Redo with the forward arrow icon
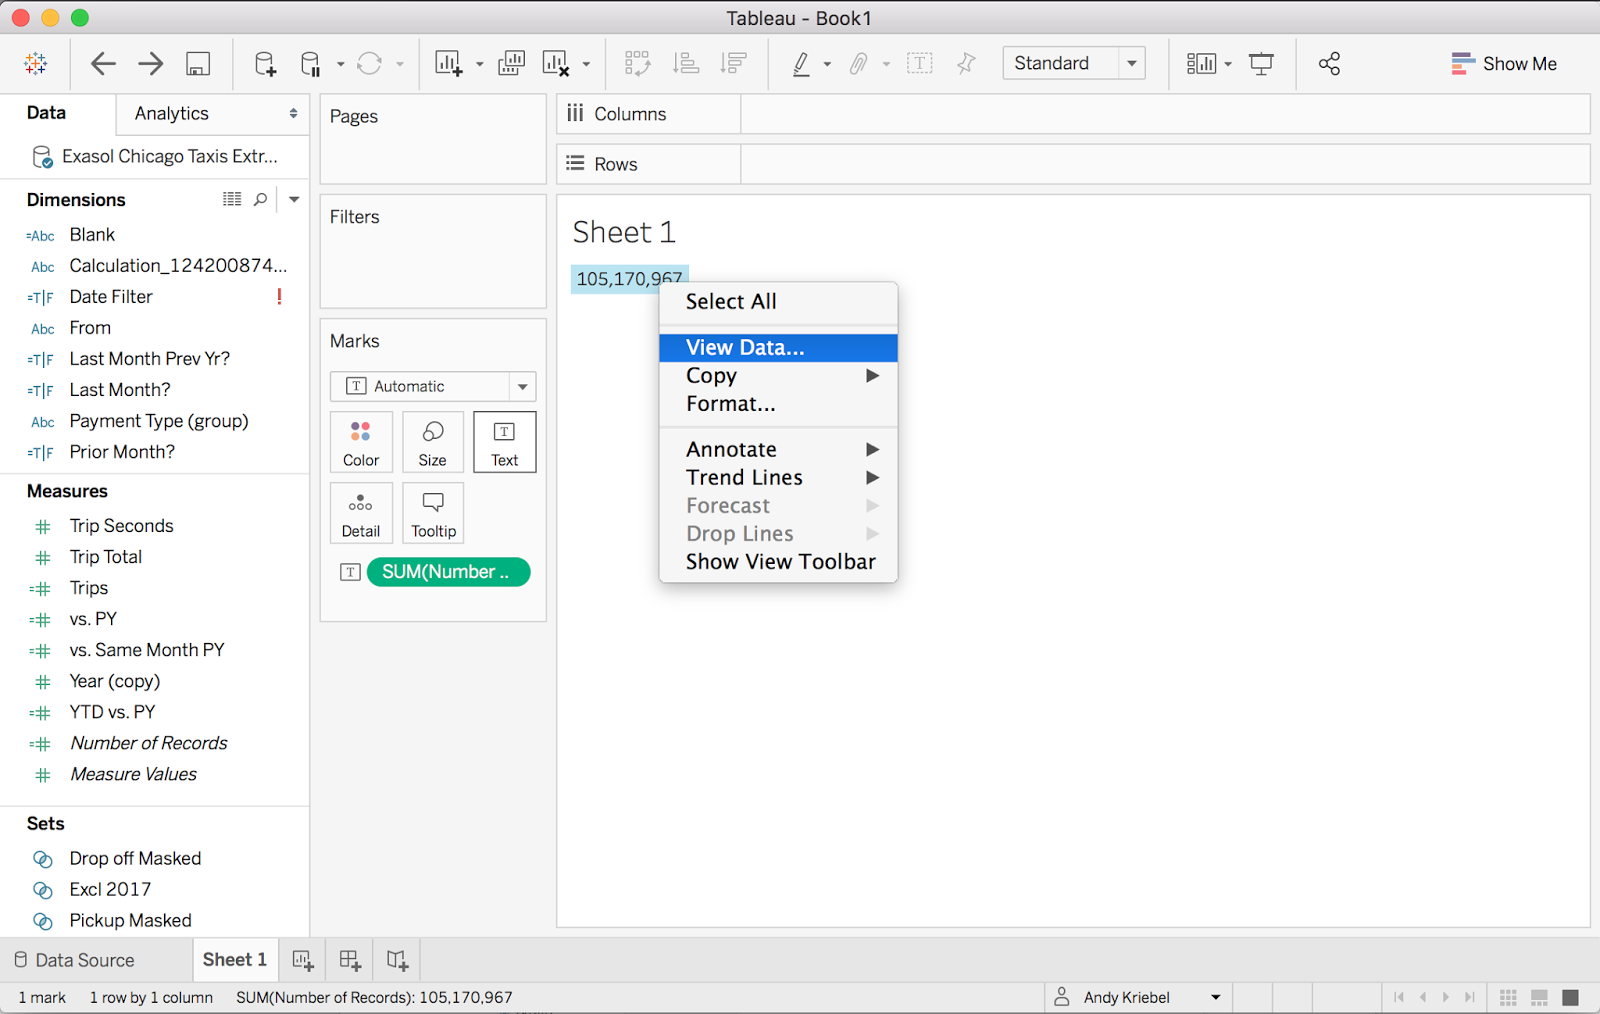Screen dimensions: 1600x1014 click(151, 64)
